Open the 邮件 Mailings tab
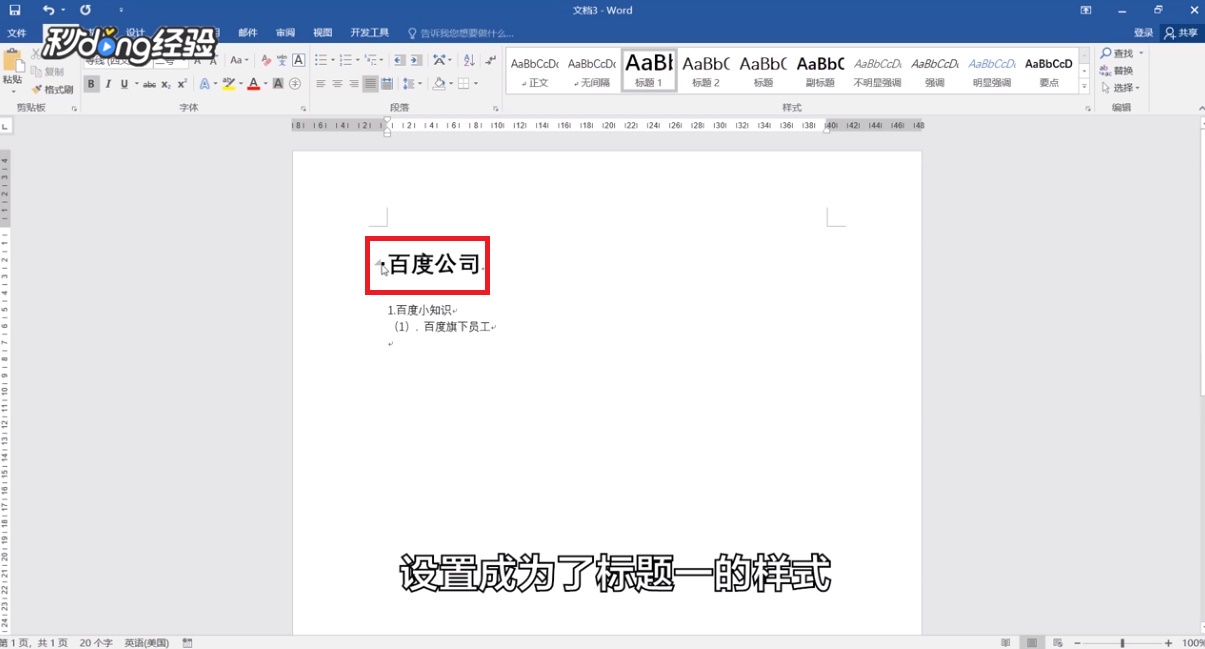This screenshot has height=649, width=1205. [x=248, y=33]
